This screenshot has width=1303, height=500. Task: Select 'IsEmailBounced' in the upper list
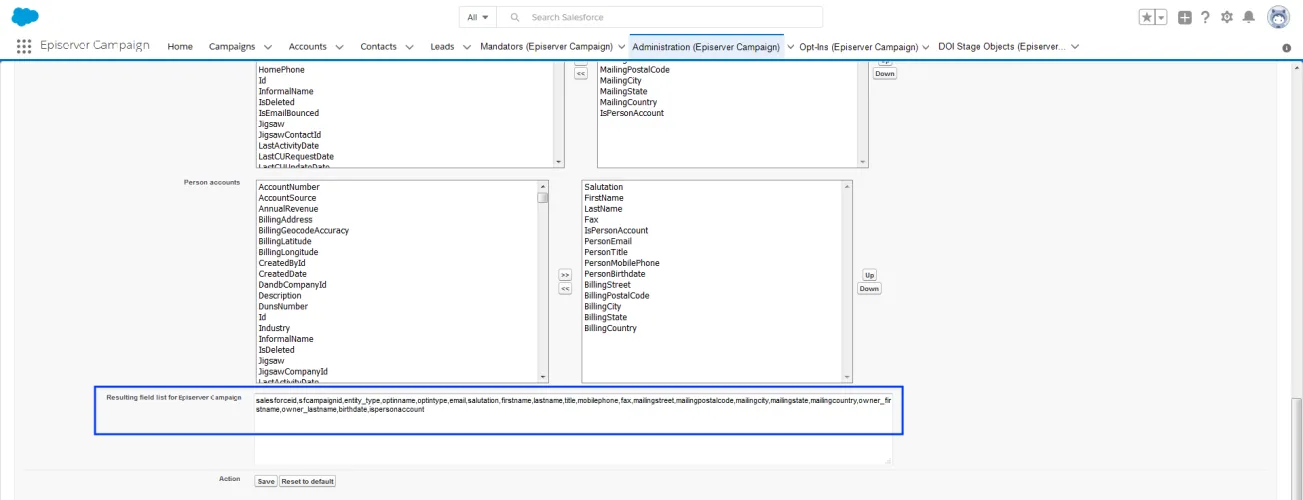click(x=289, y=113)
